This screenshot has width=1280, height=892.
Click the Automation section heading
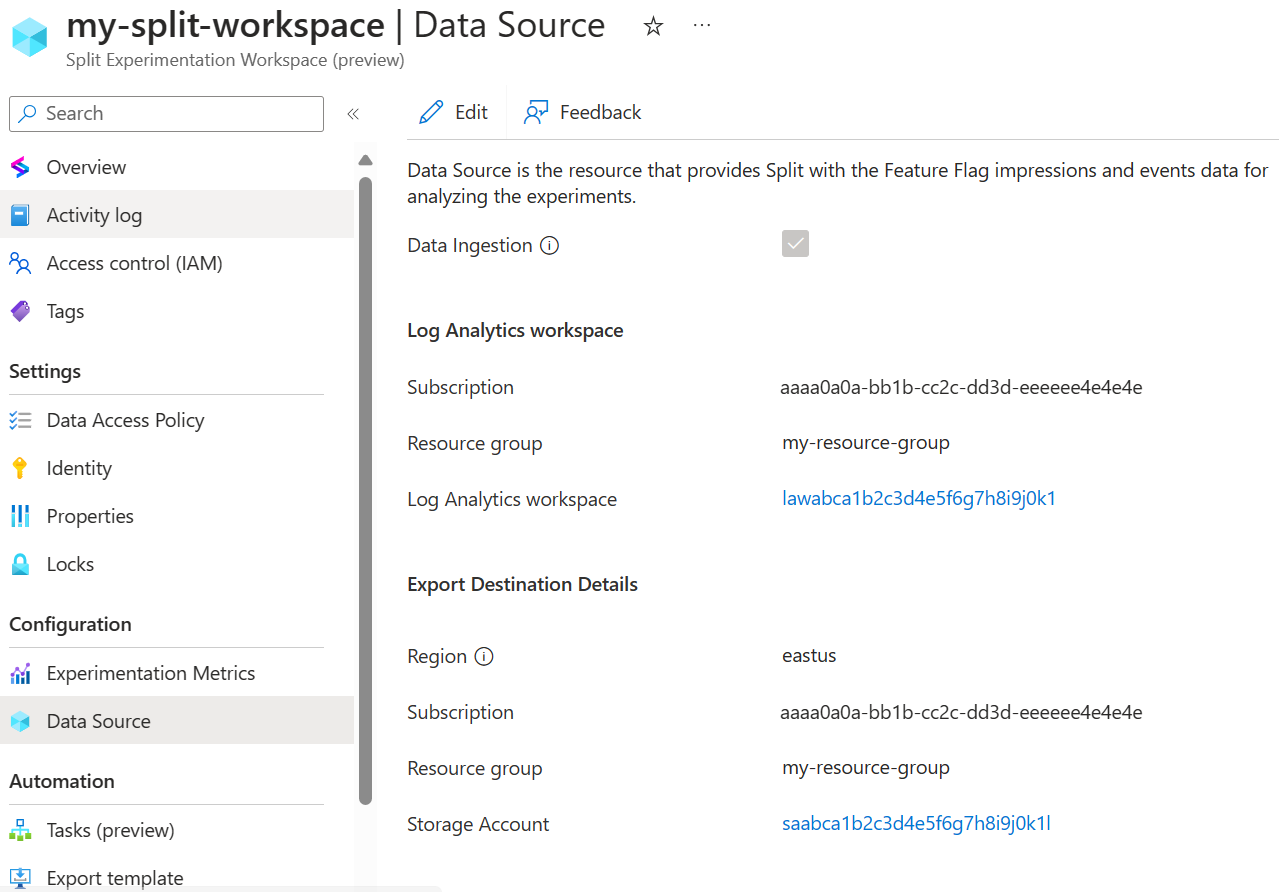tap(62, 781)
